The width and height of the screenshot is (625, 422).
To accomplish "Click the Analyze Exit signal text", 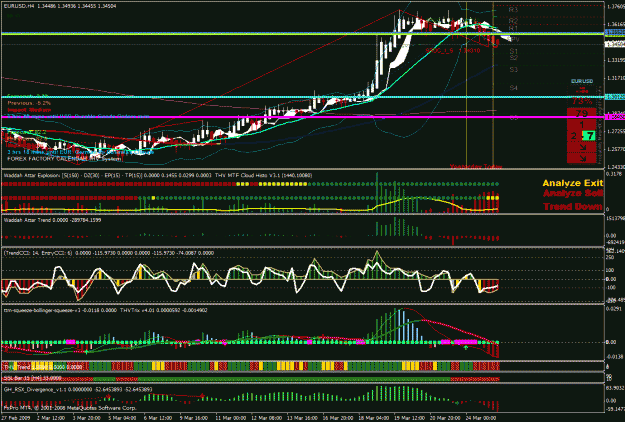I will (572, 183).
